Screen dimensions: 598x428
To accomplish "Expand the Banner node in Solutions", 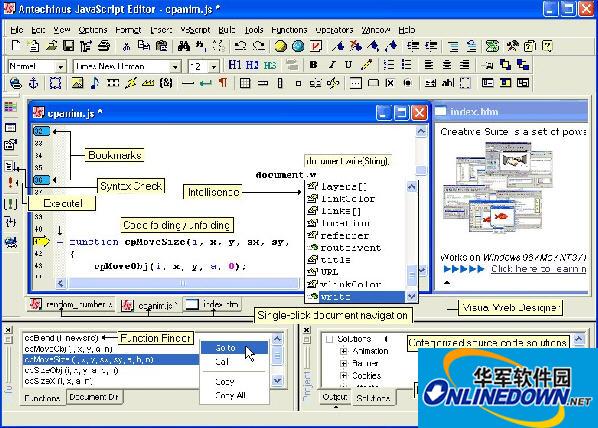I will pyautogui.click(x=344, y=363).
